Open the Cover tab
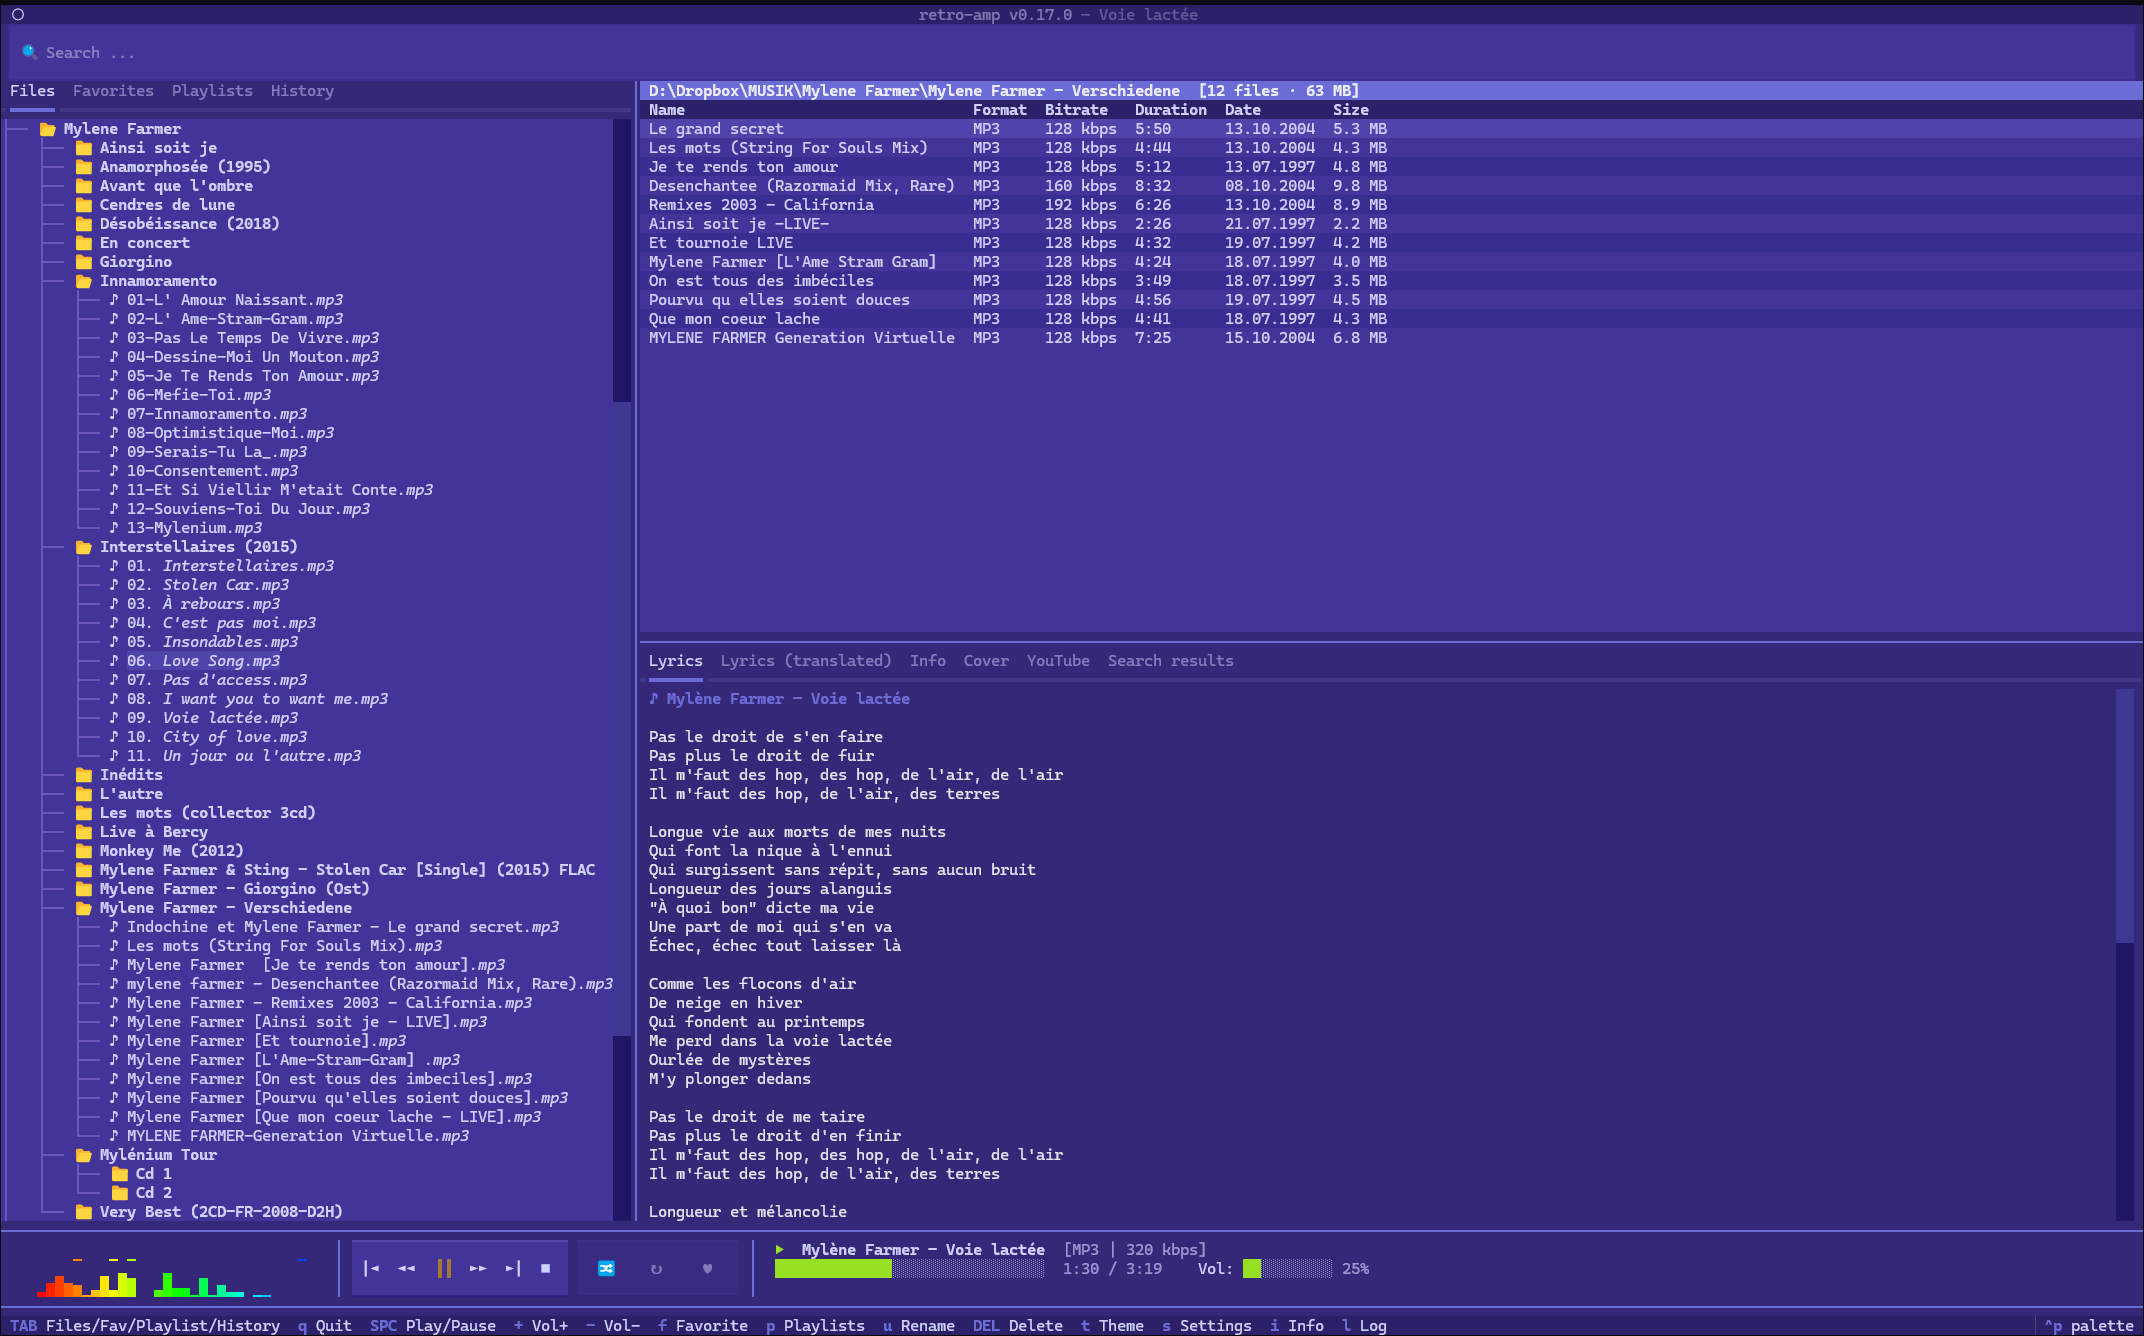 [986, 661]
